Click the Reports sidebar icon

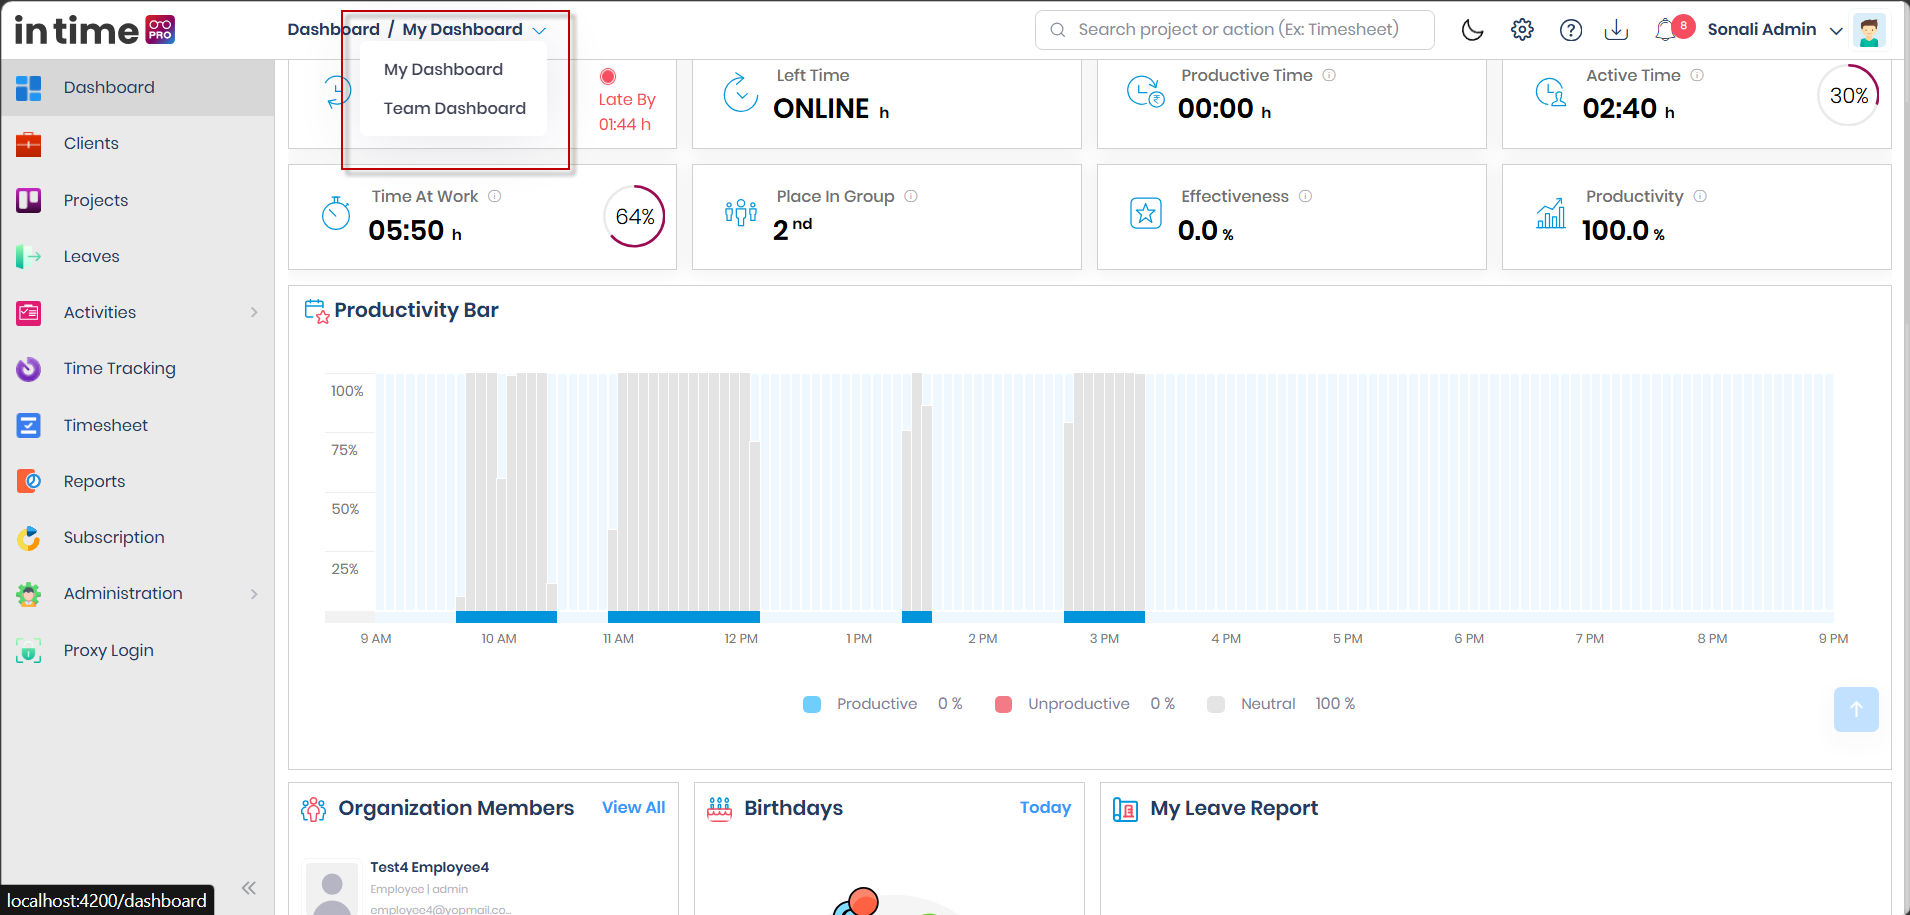click(29, 481)
